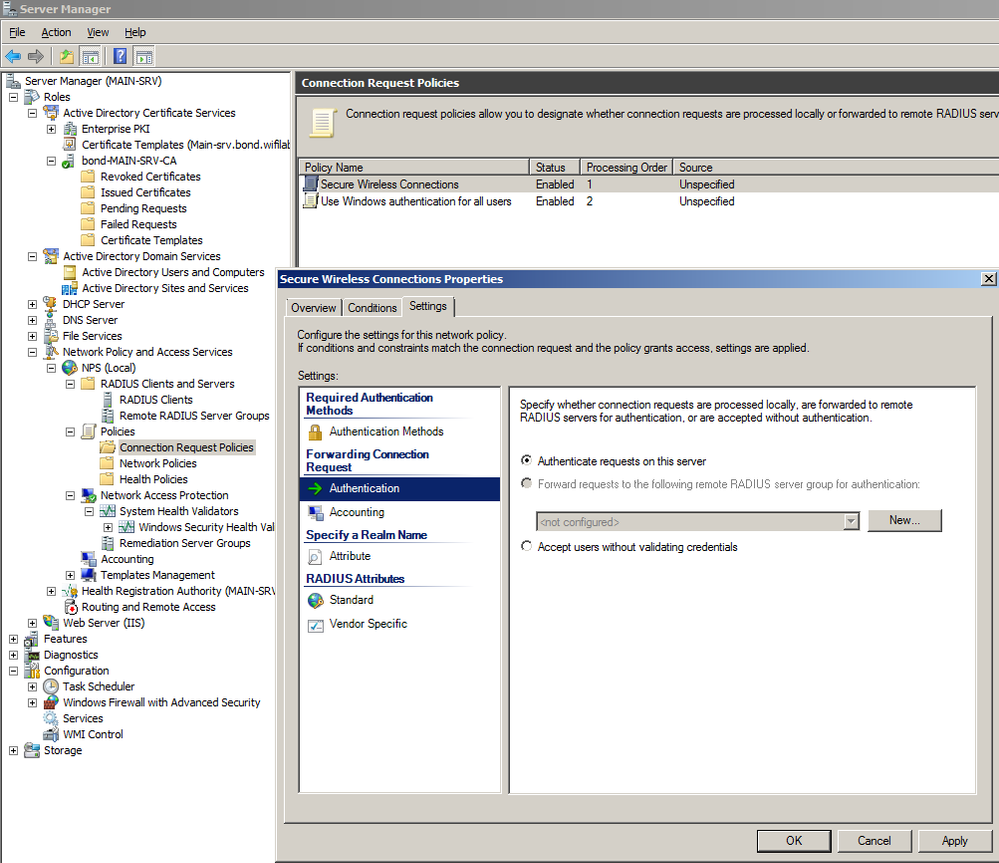Expand the File Services node
The height and width of the screenshot is (863, 999).
(32, 336)
